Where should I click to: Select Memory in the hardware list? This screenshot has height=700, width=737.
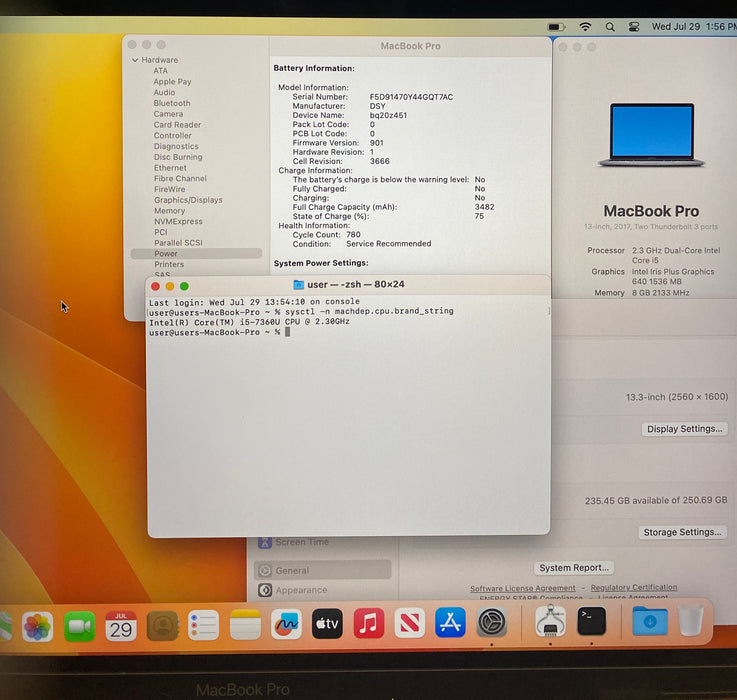pyautogui.click(x=170, y=211)
